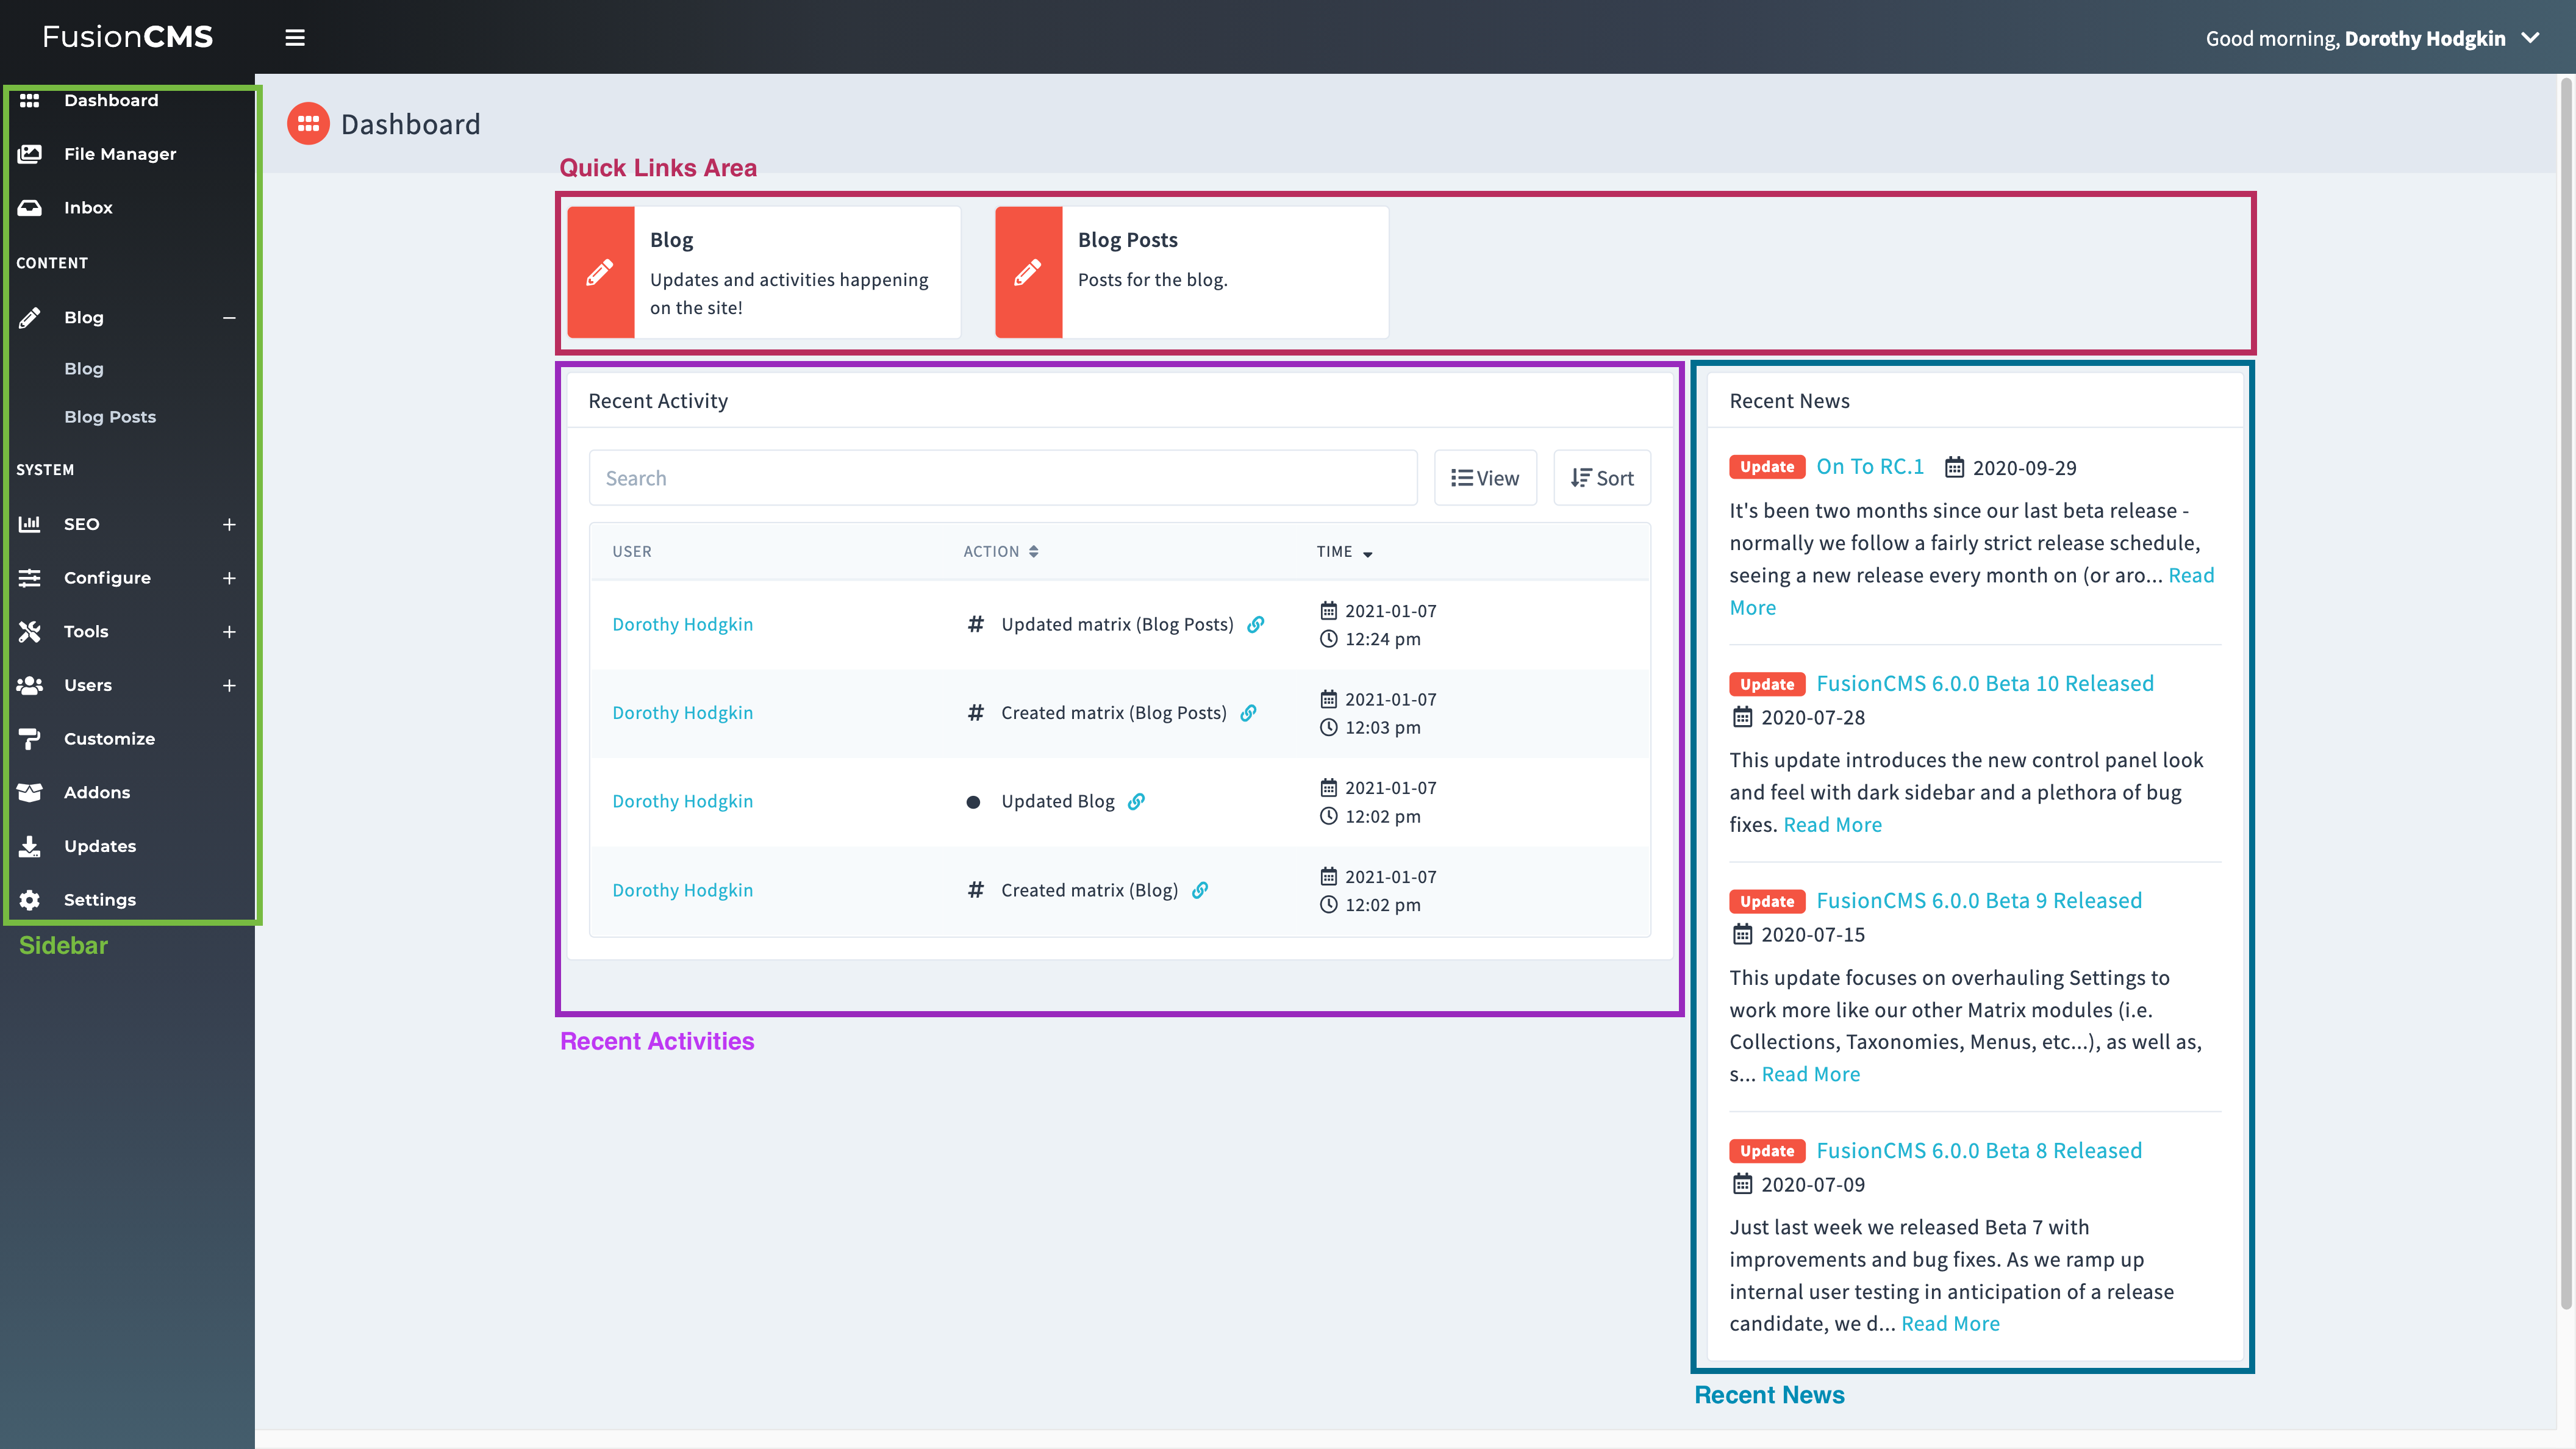Image resolution: width=2576 pixels, height=1449 pixels.
Task: Expand the Configure menu
Action: (229, 578)
